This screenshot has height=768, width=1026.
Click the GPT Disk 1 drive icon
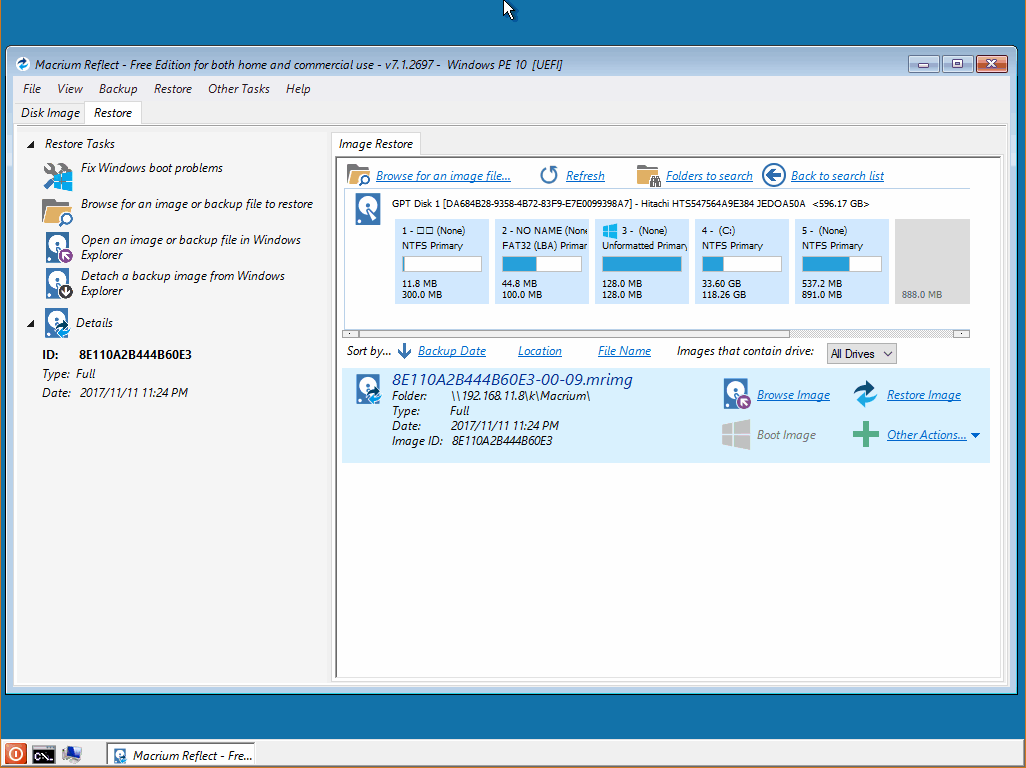tap(368, 209)
